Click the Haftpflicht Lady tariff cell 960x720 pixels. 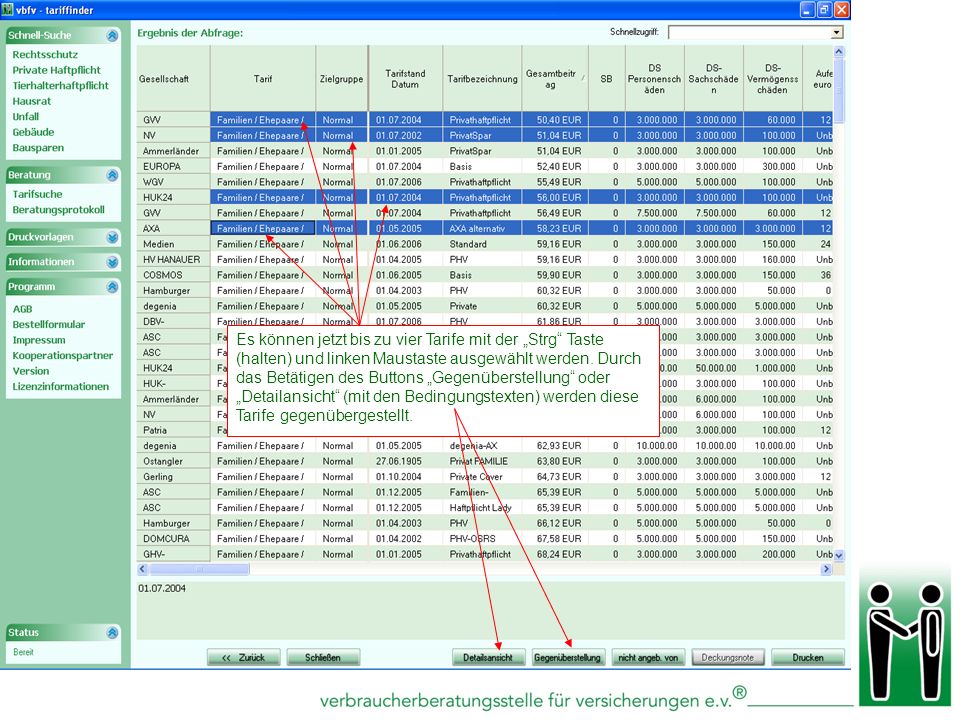point(482,508)
